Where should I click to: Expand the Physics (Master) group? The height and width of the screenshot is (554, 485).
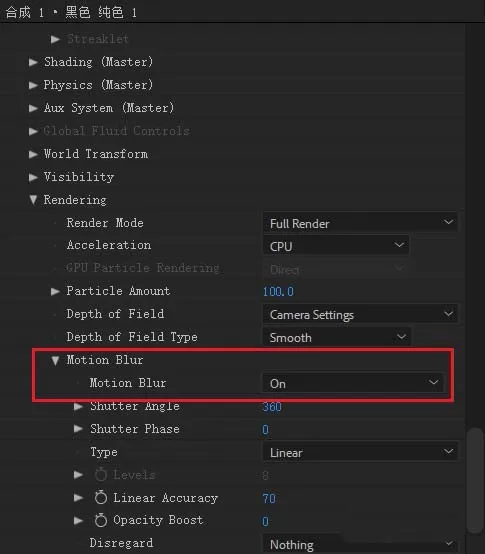[x=33, y=85]
